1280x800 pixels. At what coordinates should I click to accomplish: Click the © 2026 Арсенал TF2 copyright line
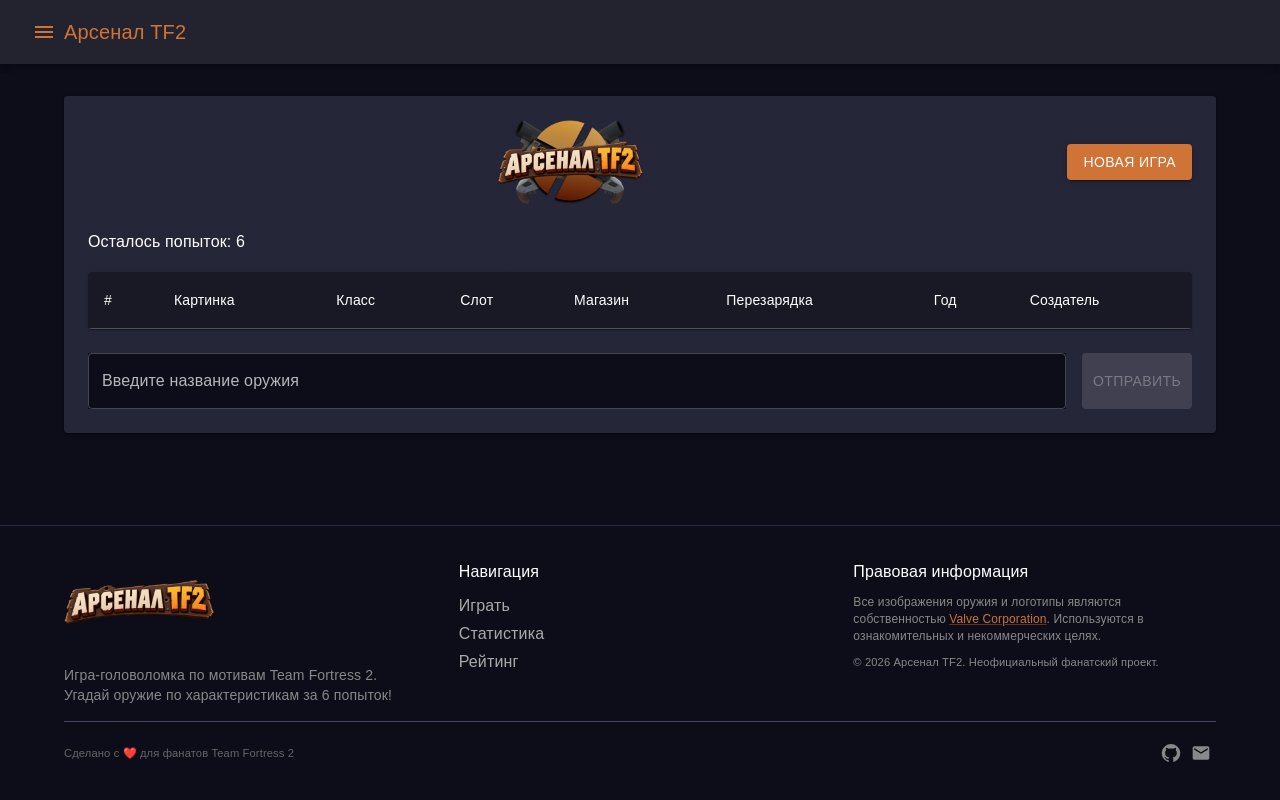click(x=1006, y=662)
